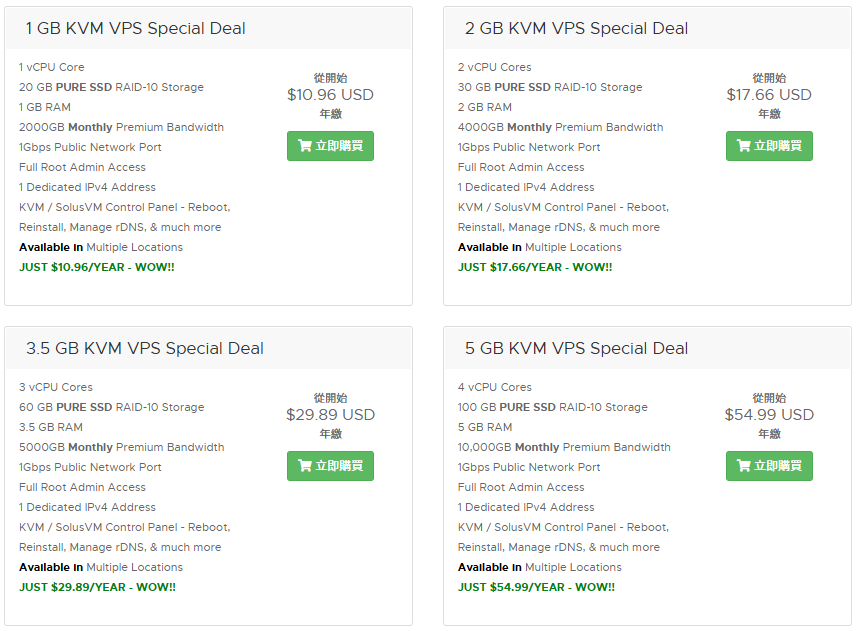Select the 3.5 GB KVM VPS Special Deal heading
This screenshot has width=857, height=631.
pos(145,349)
